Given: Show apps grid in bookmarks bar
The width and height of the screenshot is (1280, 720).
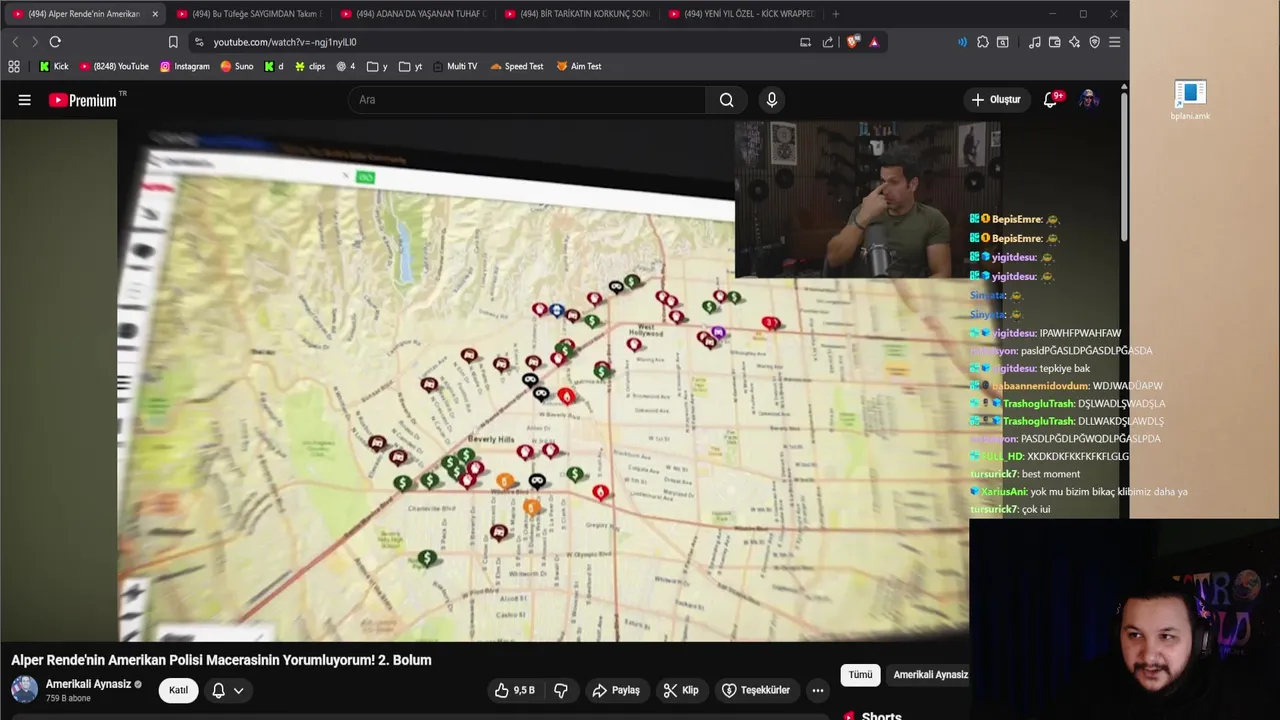Looking at the screenshot, I should coord(14,66).
